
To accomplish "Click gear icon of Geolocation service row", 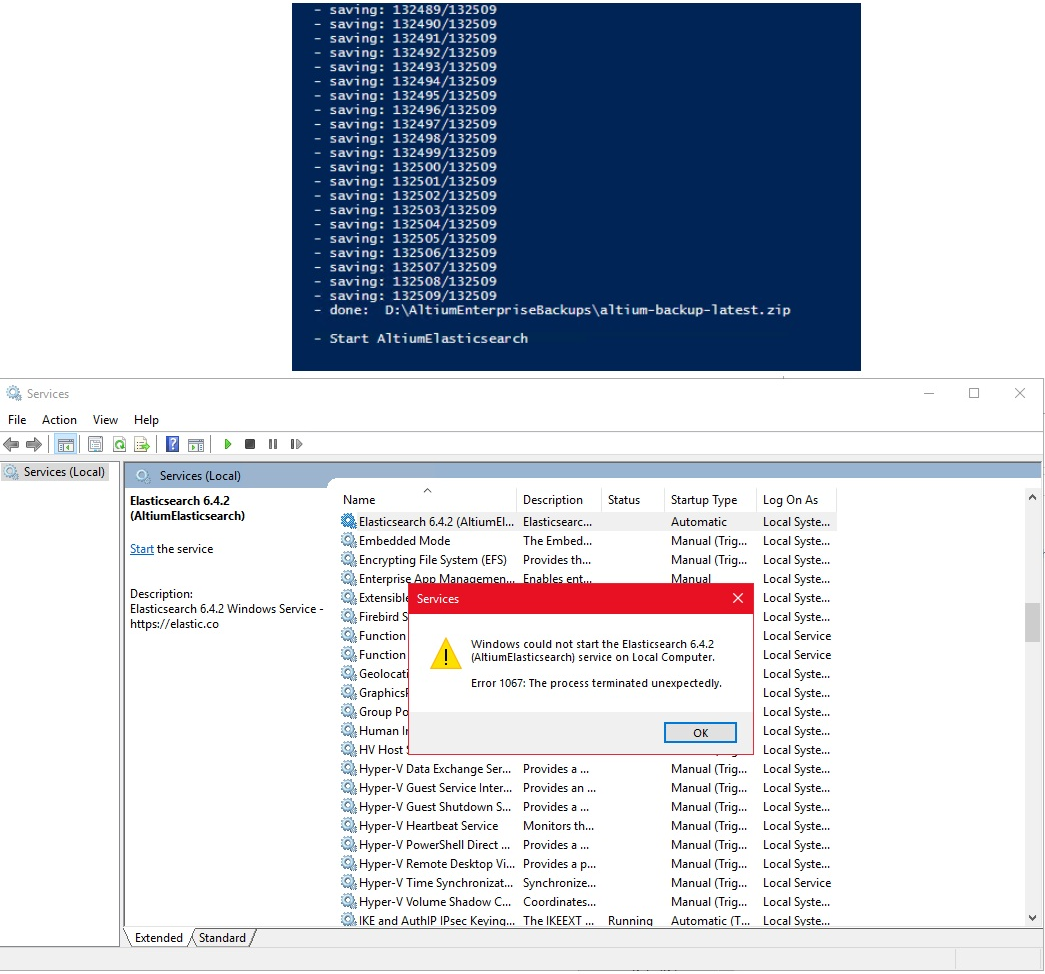I will (349, 673).
